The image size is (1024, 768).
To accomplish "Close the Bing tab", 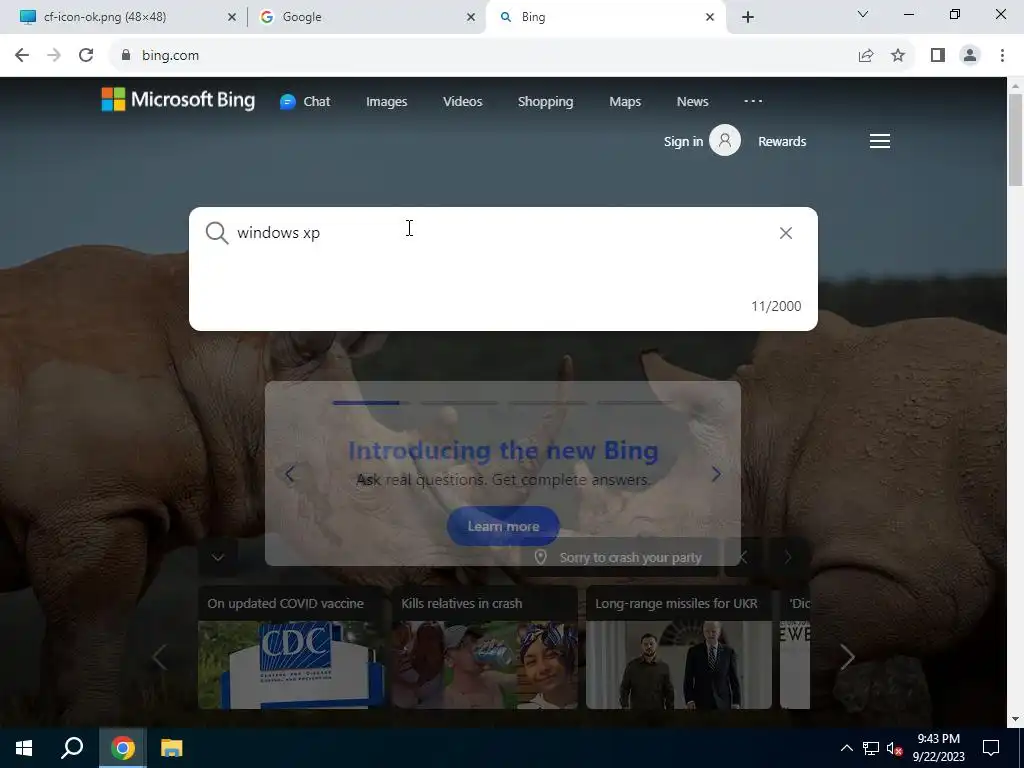I will [710, 17].
